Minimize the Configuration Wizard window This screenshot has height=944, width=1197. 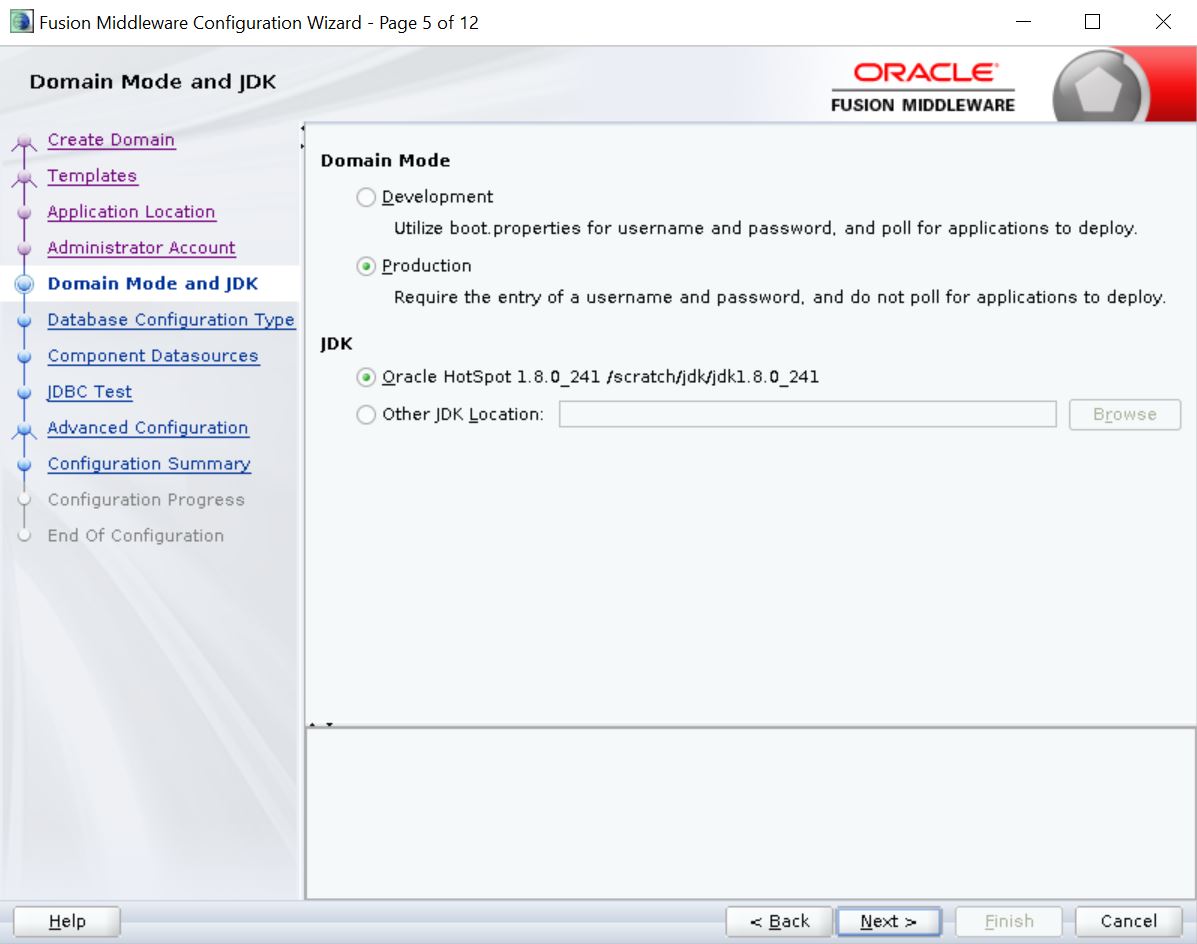click(x=1024, y=22)
